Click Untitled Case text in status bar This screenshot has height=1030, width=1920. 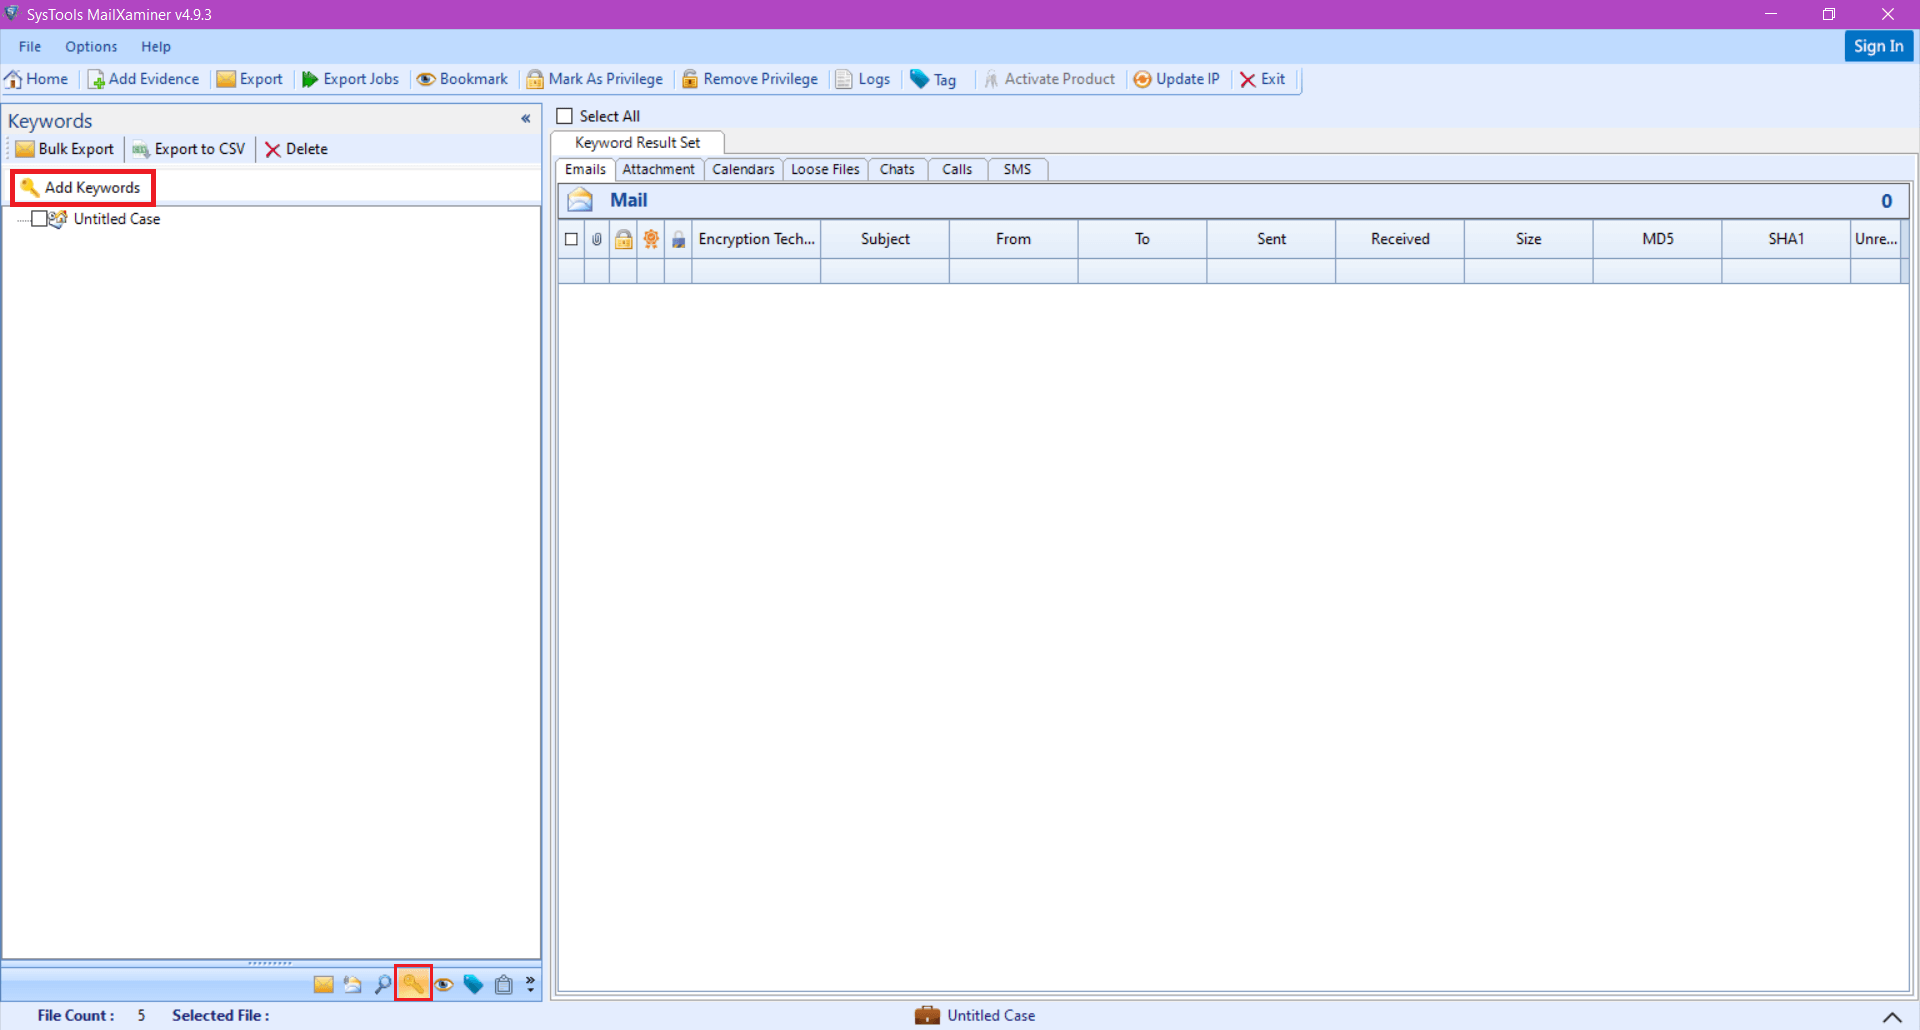point(991,1015)
